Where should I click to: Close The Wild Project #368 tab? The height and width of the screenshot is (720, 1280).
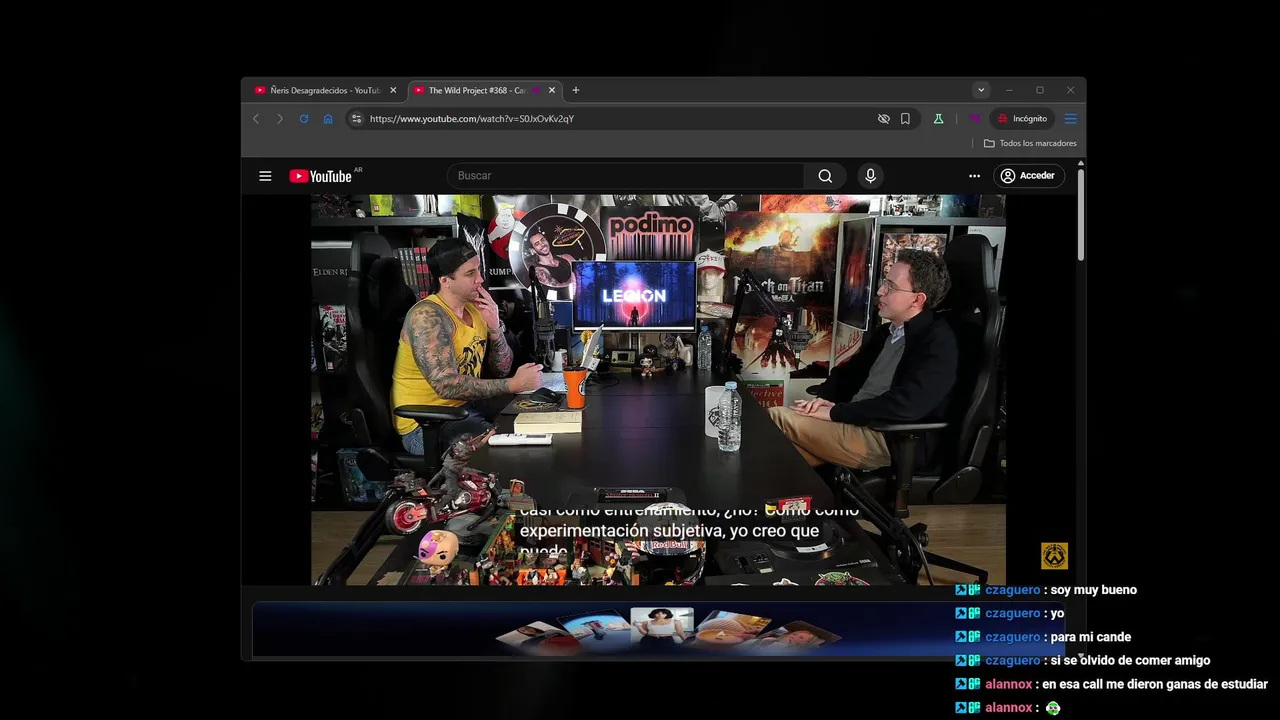552,90
